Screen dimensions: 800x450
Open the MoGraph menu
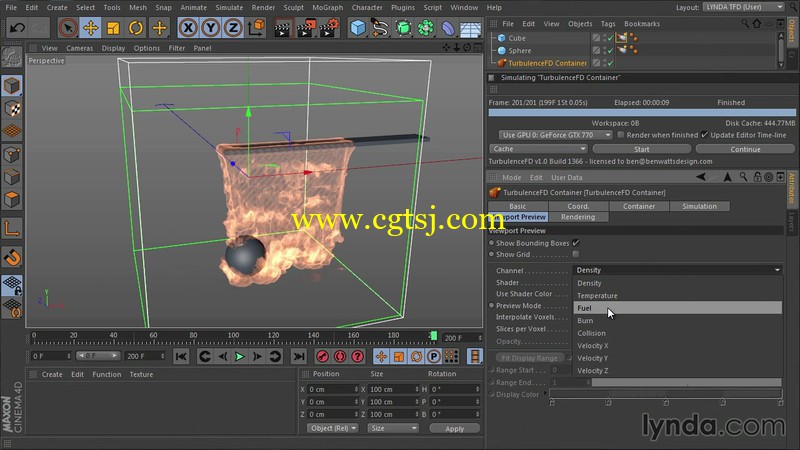click(x=328, y=8)
